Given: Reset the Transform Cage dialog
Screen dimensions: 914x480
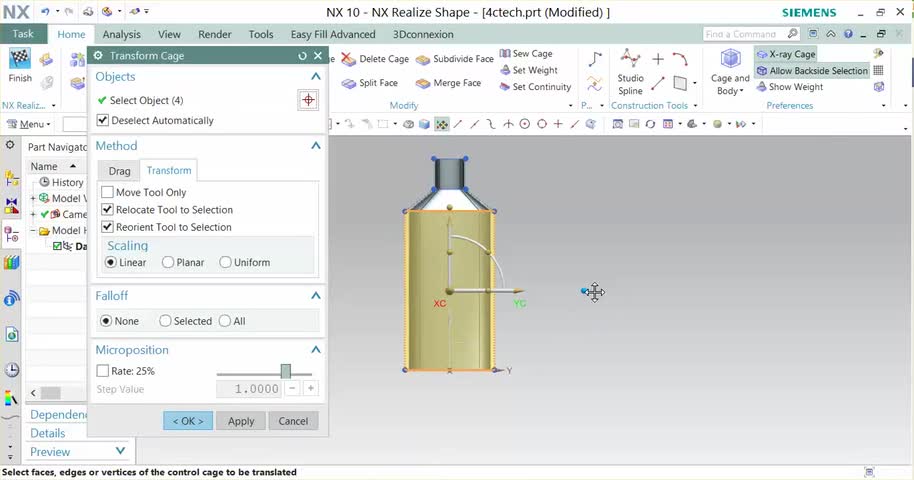Looking at the screenshot, I should point(302,56).
